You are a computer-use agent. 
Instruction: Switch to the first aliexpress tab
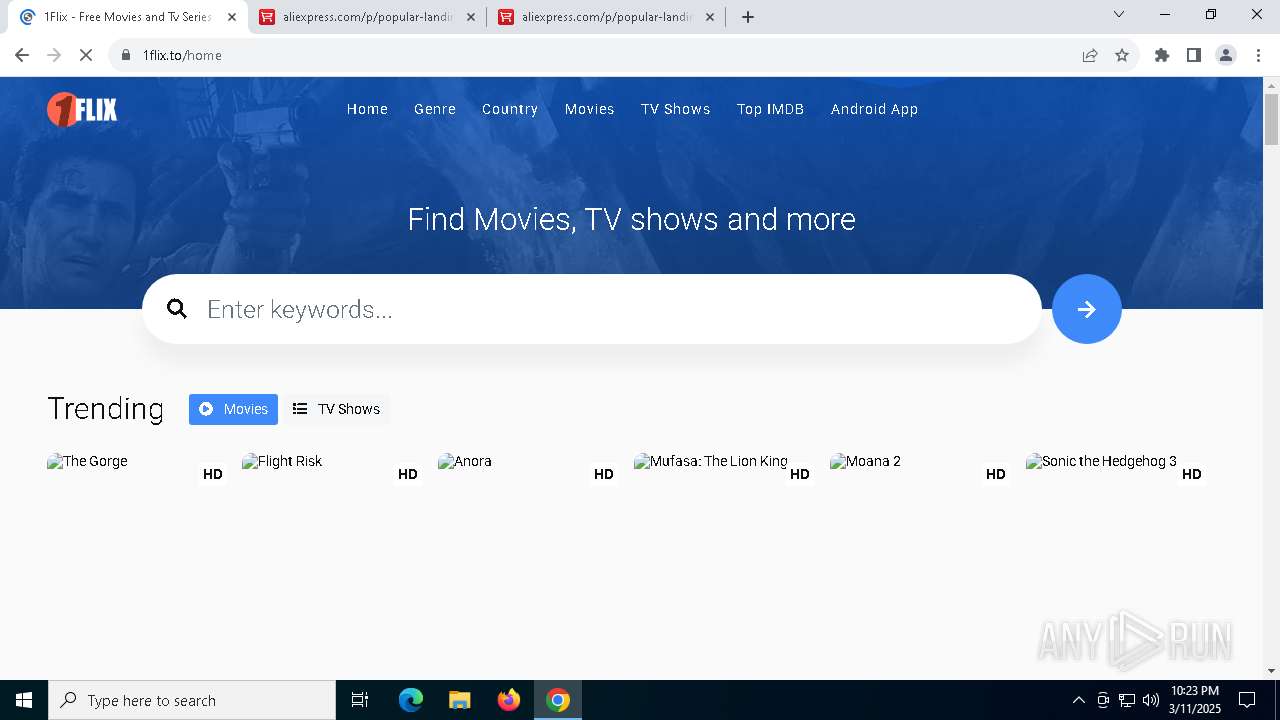click(x=368, y=17)
